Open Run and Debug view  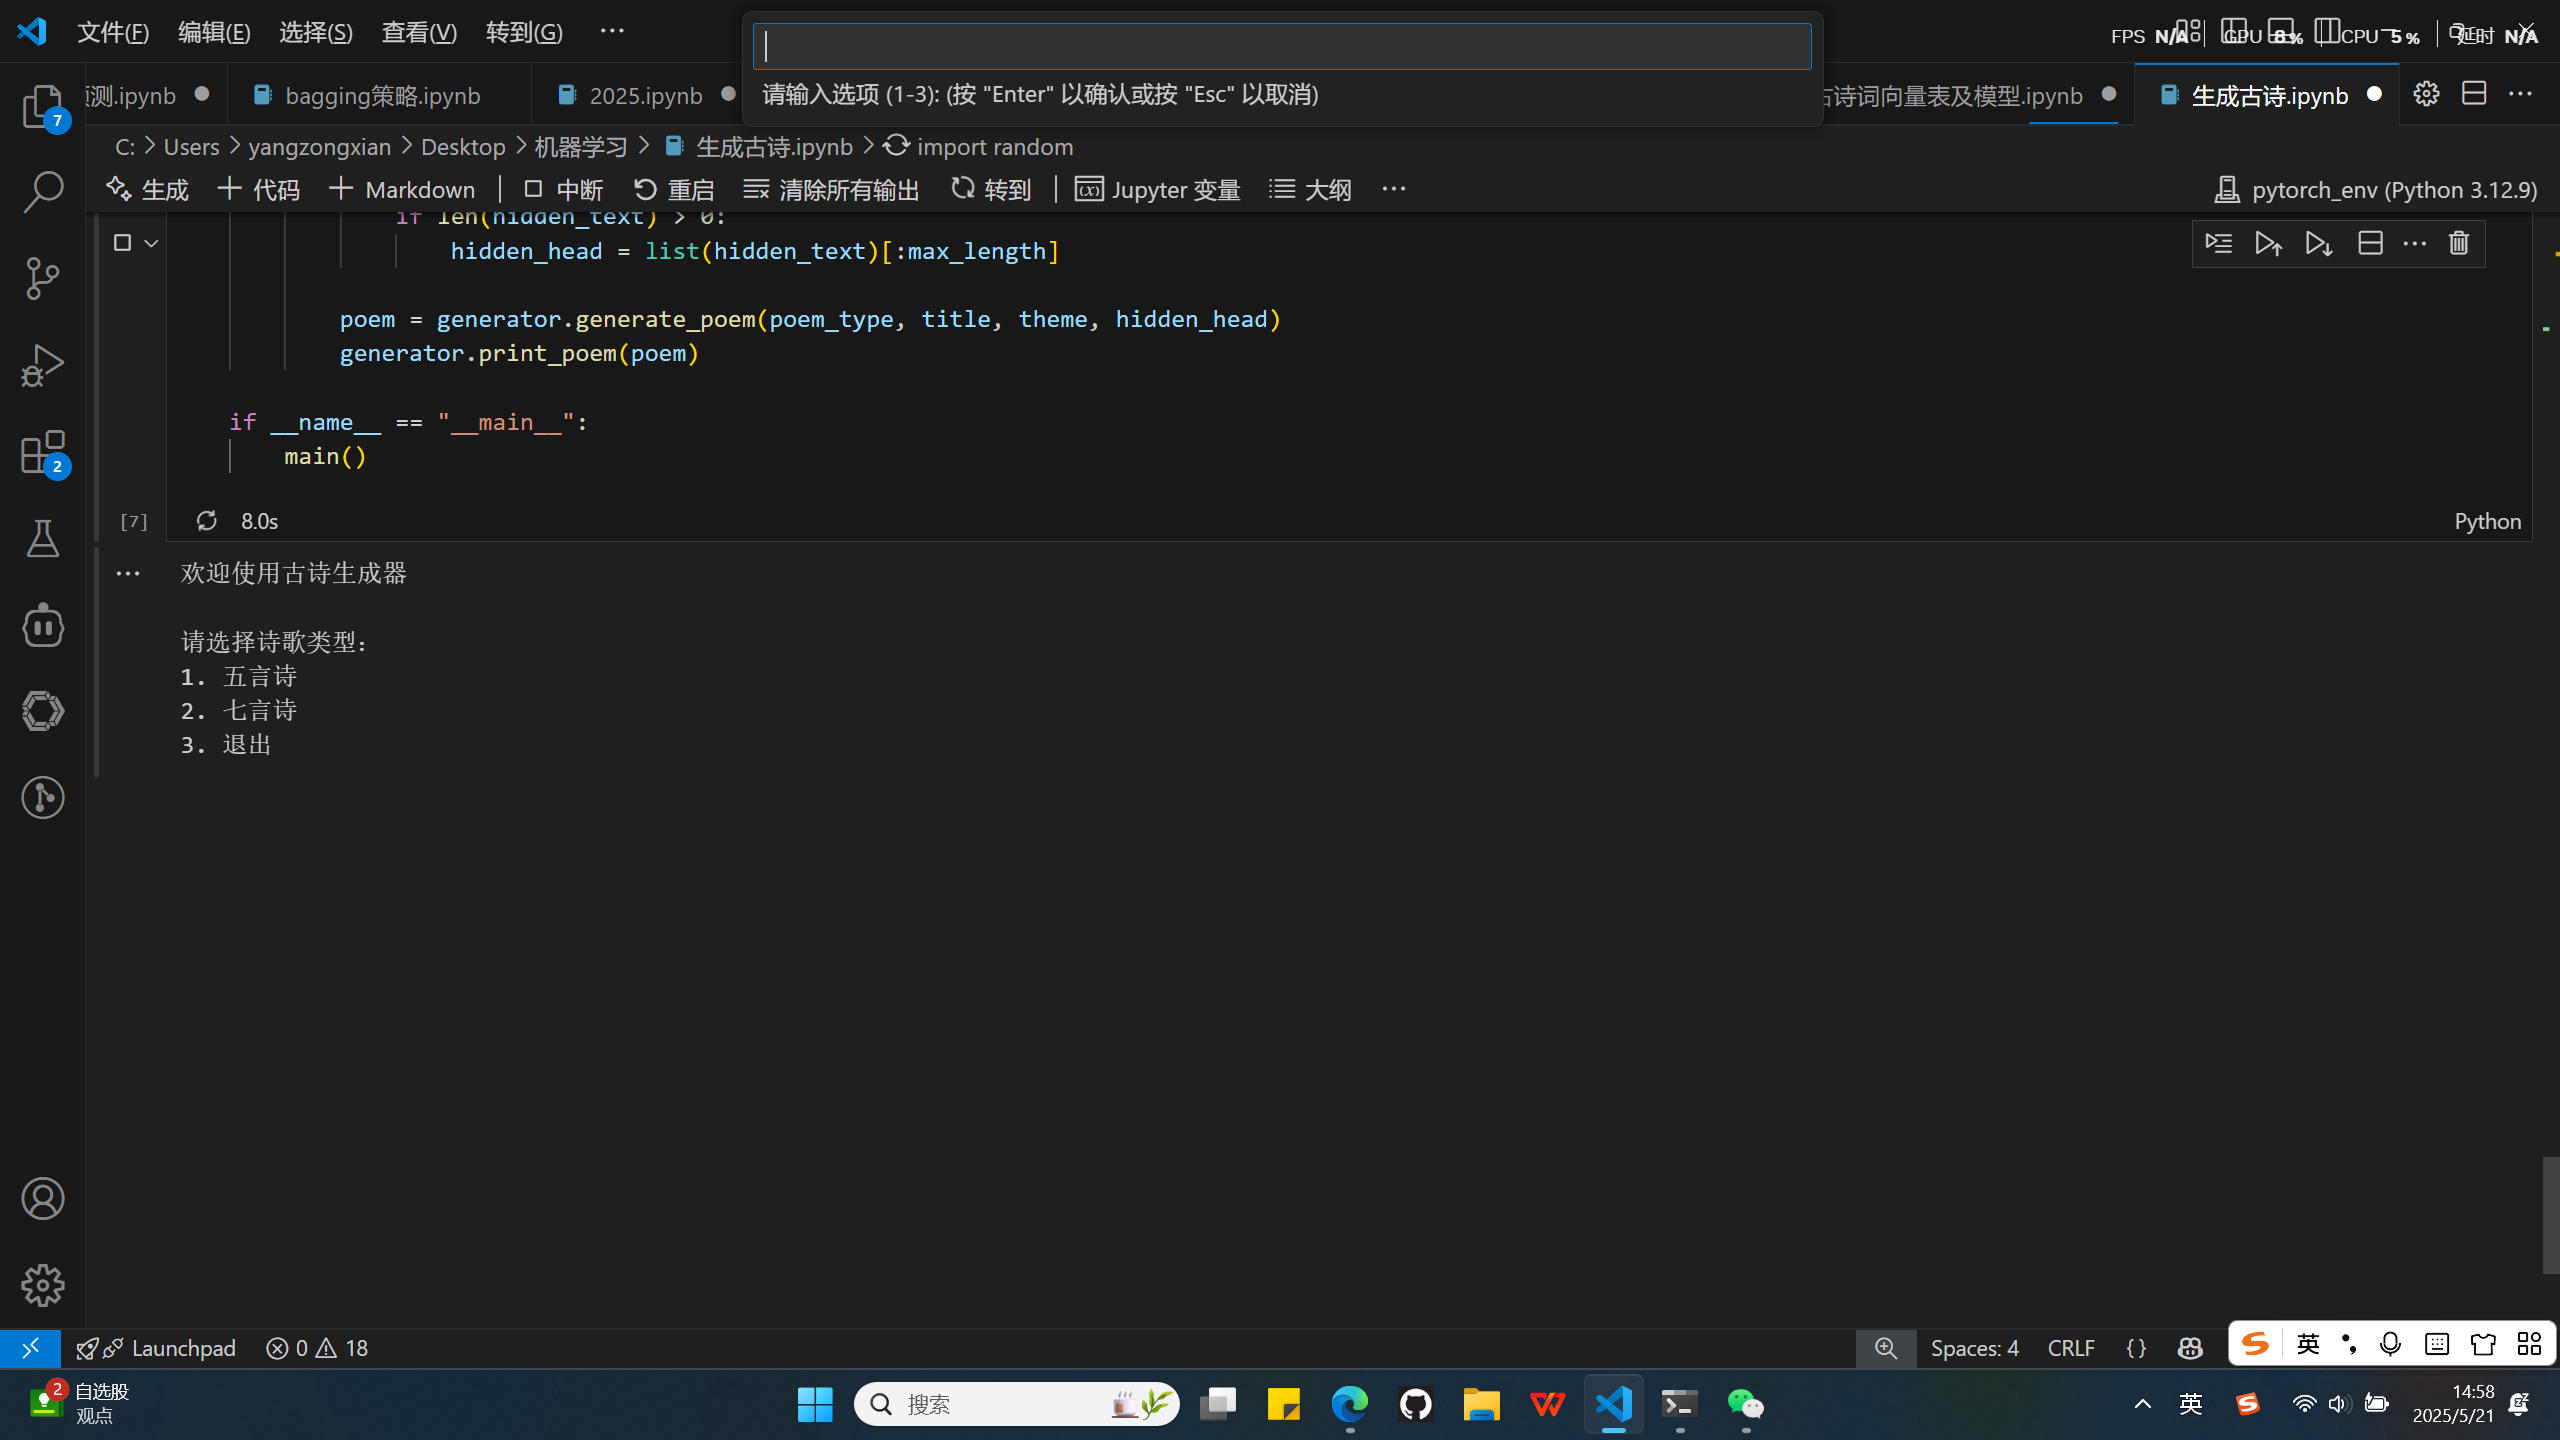point(43,365)
